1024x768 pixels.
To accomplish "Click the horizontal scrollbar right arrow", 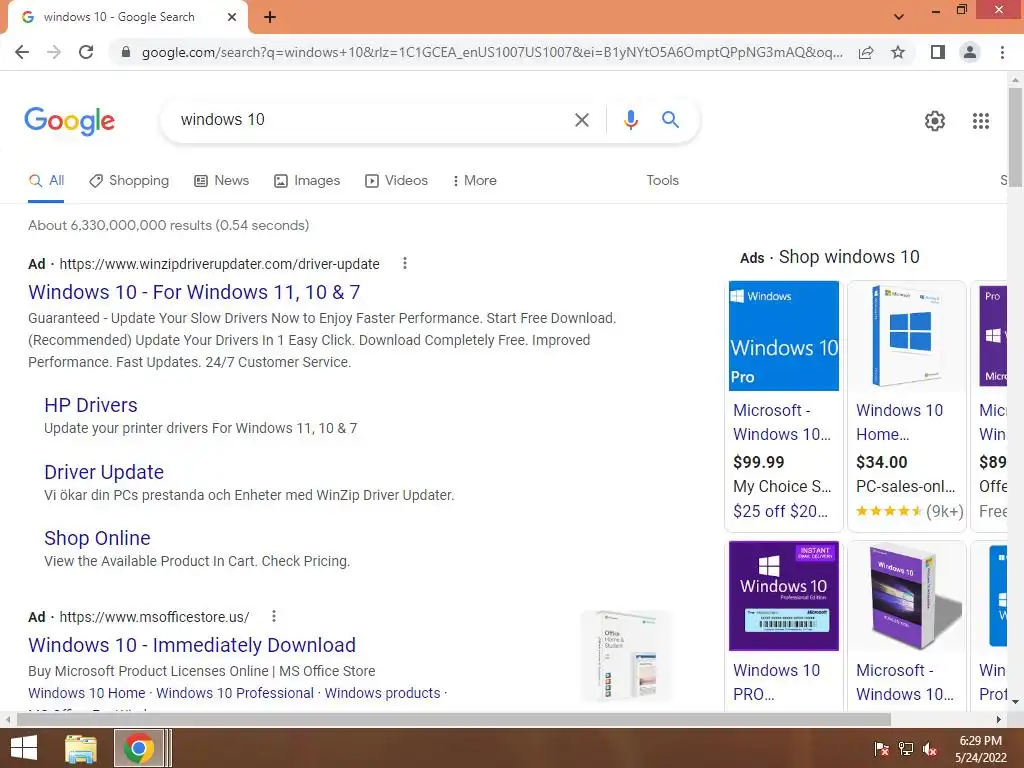I will tap(999, 720).
